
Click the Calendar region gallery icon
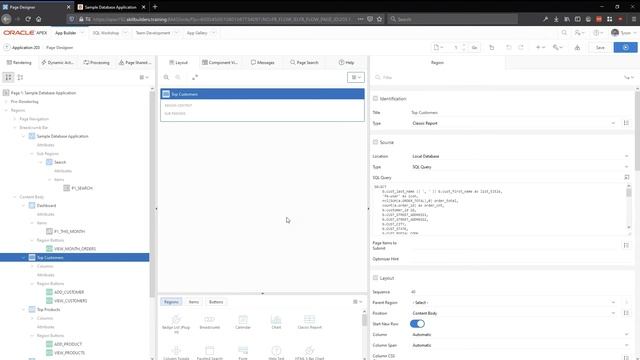[x=243, y=322]
